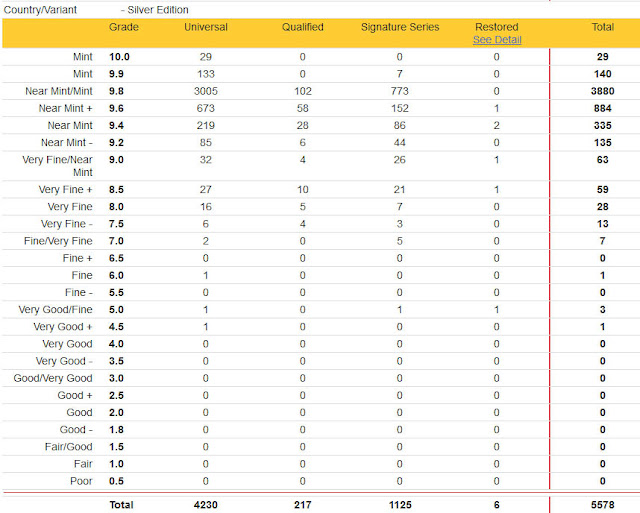Select Qualified grand total 217
Viewport: 640px width, 513px height.
(x=302, y=504)
